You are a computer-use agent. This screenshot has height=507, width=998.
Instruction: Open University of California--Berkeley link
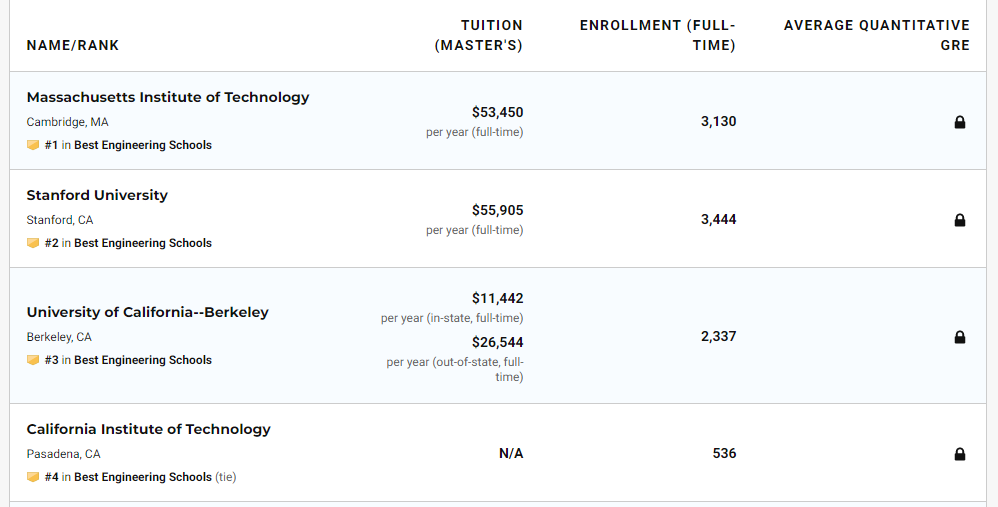(x=147, y=312)
